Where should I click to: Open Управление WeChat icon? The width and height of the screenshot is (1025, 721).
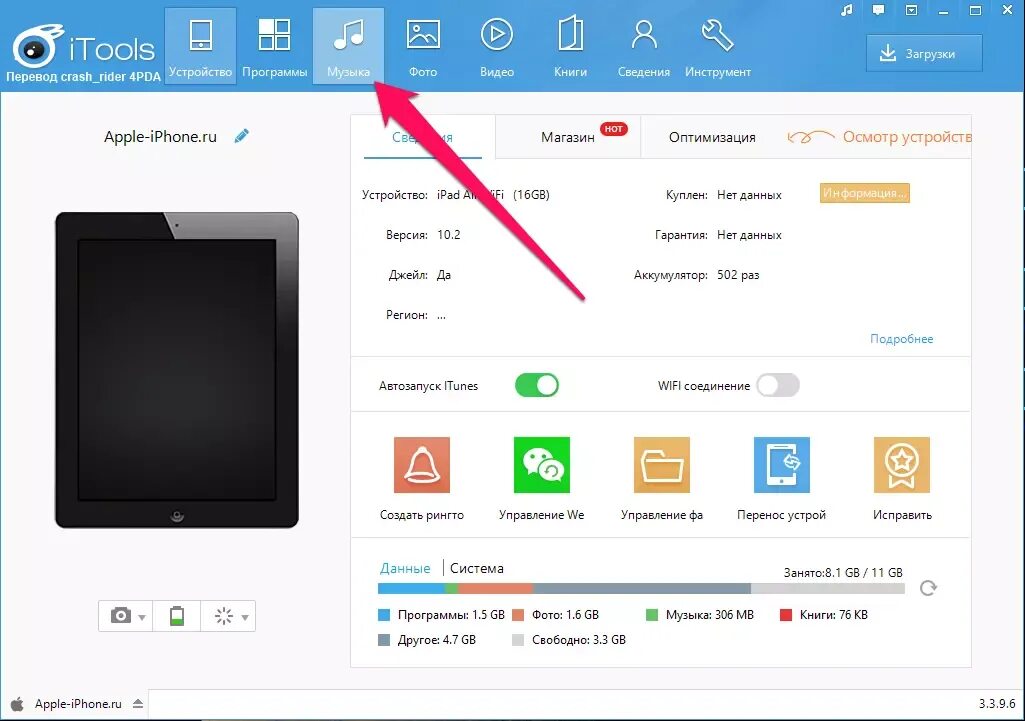pos(542,465)
